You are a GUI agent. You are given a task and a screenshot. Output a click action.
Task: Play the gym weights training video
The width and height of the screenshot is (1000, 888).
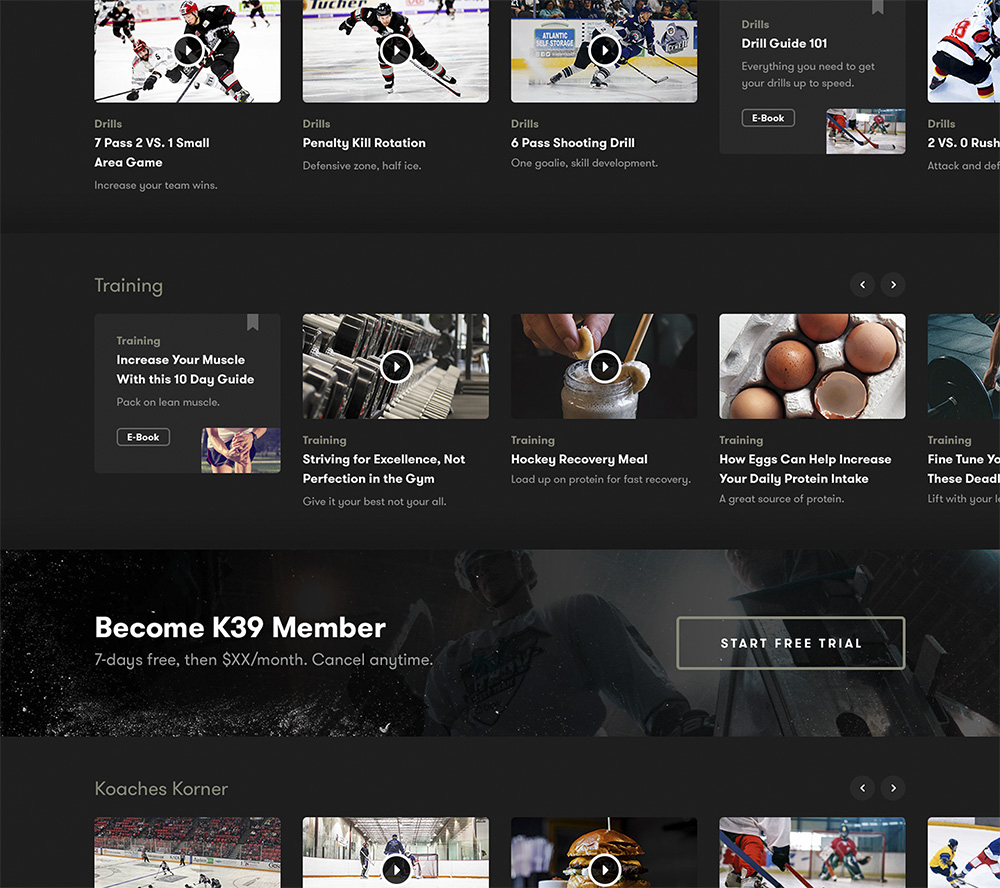(x=396, y=367)
